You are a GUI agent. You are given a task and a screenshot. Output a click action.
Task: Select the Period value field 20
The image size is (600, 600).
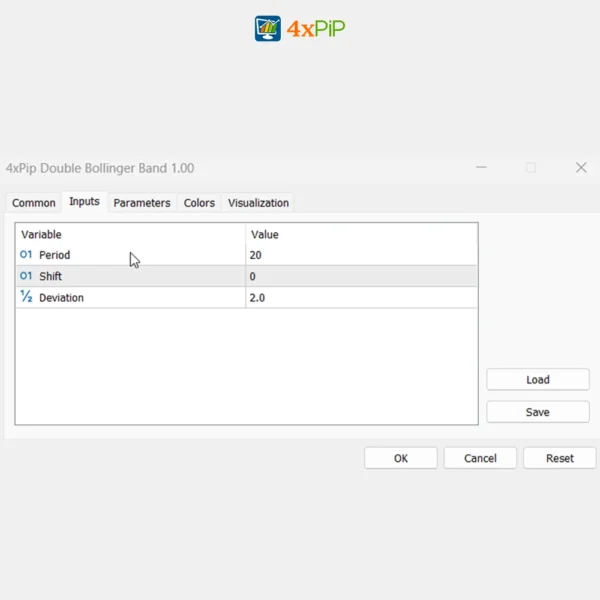pos(360,255)
